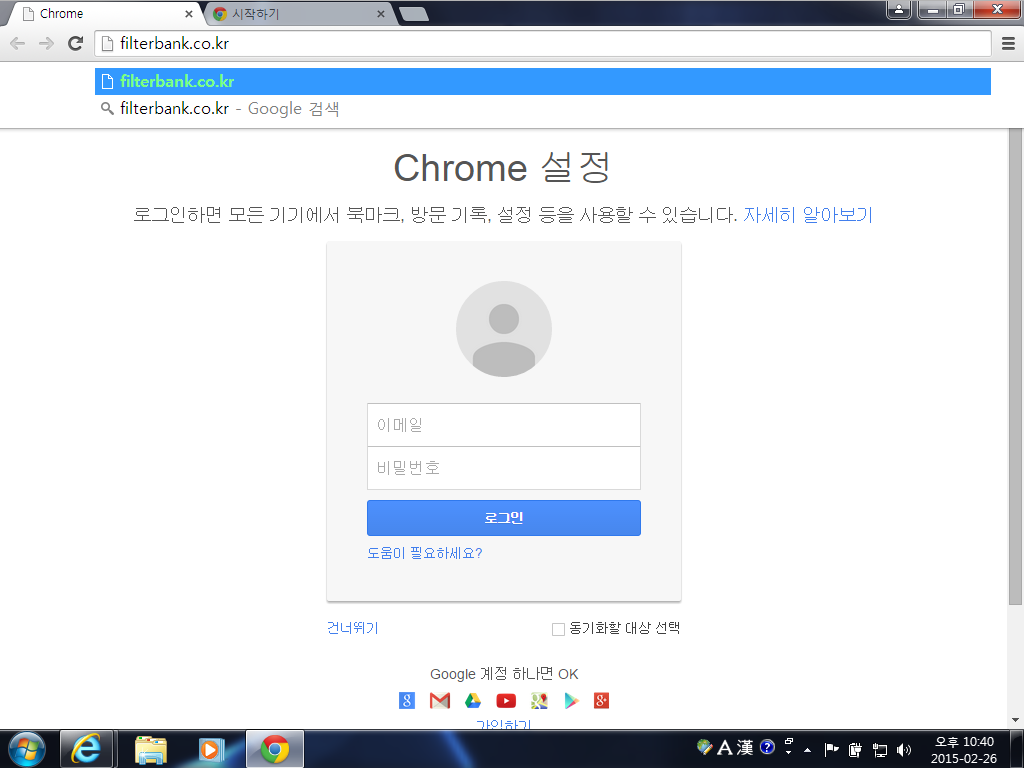Open the IME language bar options arrow
The width and height of the screenshot is (1024, 768).
(x=789, y=752)
